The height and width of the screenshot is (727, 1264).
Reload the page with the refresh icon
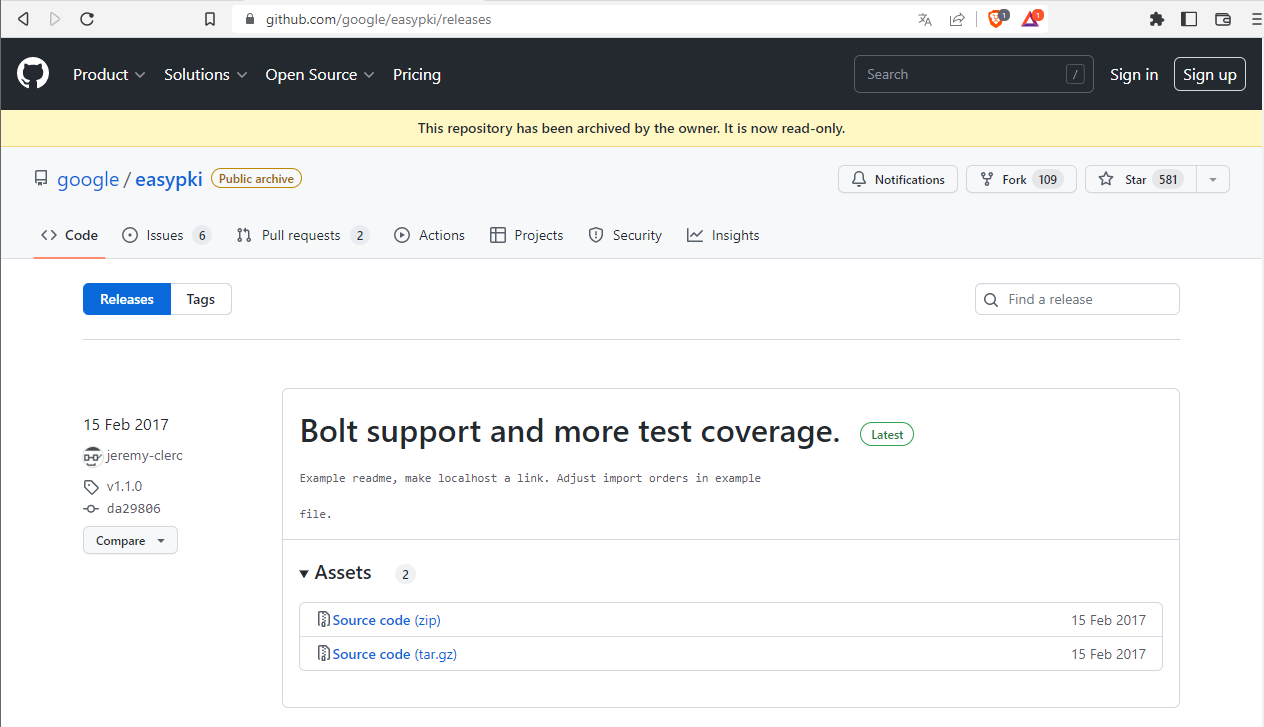[x=87, y=19]
